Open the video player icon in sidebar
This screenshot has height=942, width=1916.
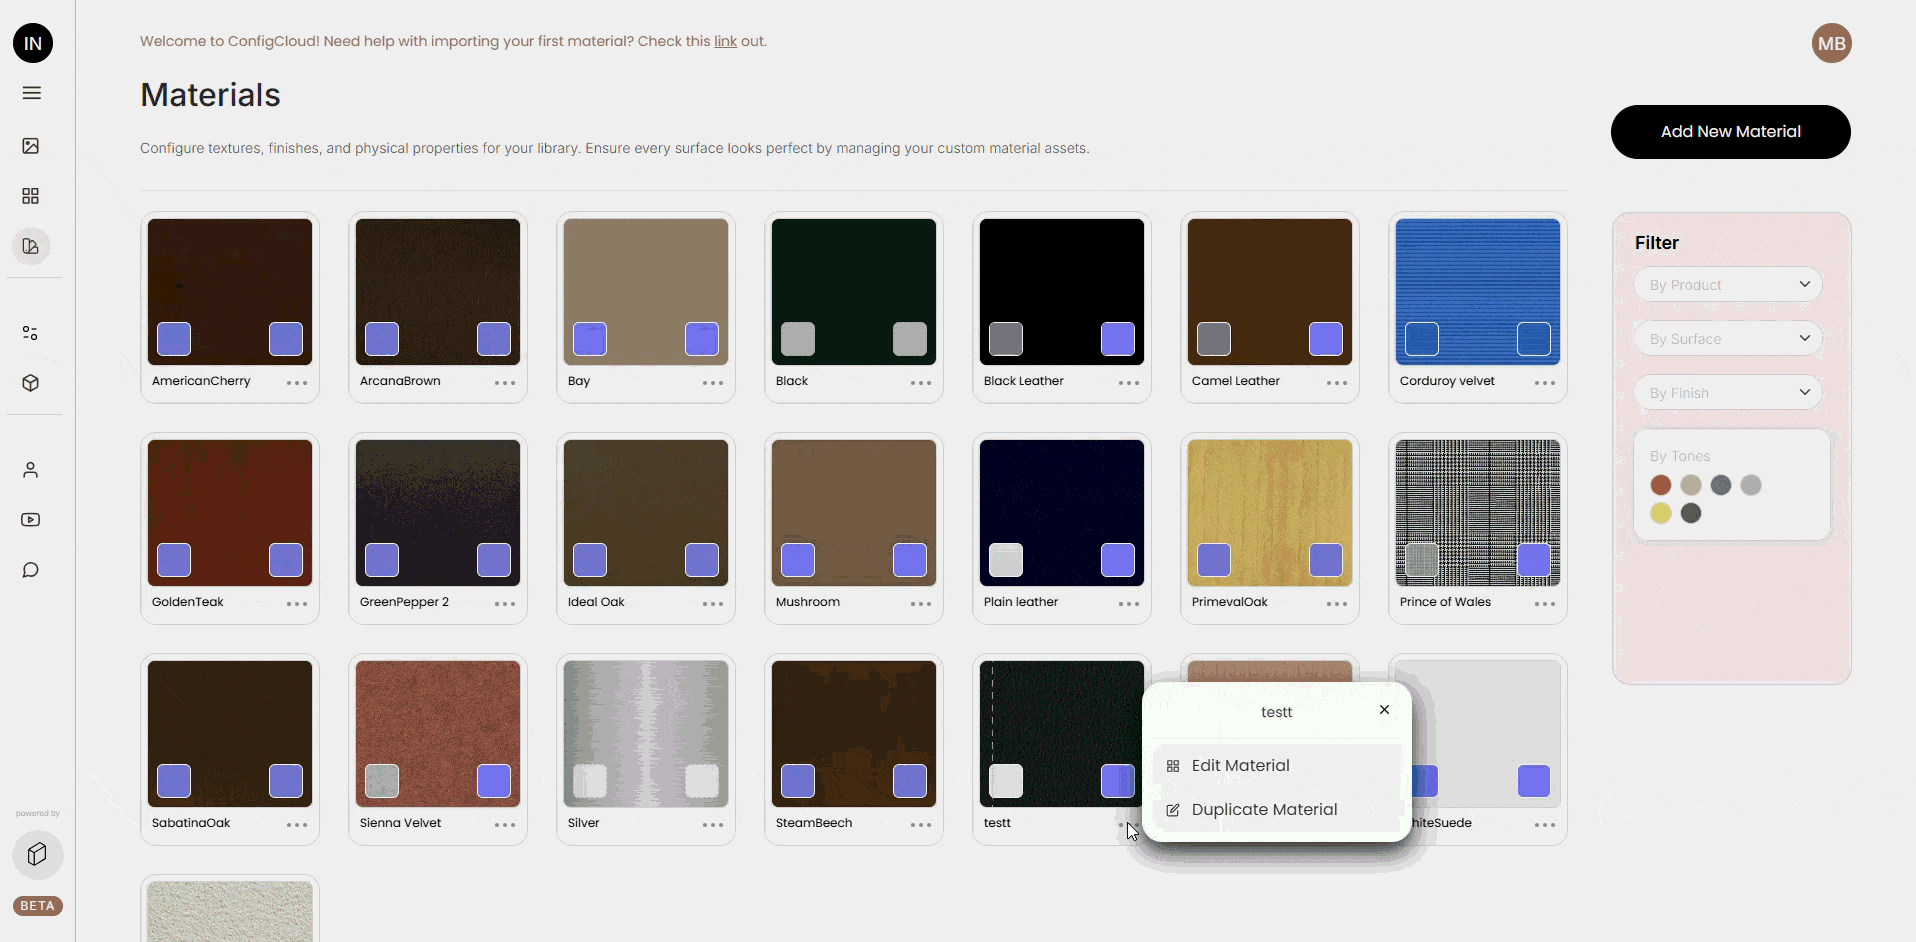(x=31, y=520)
